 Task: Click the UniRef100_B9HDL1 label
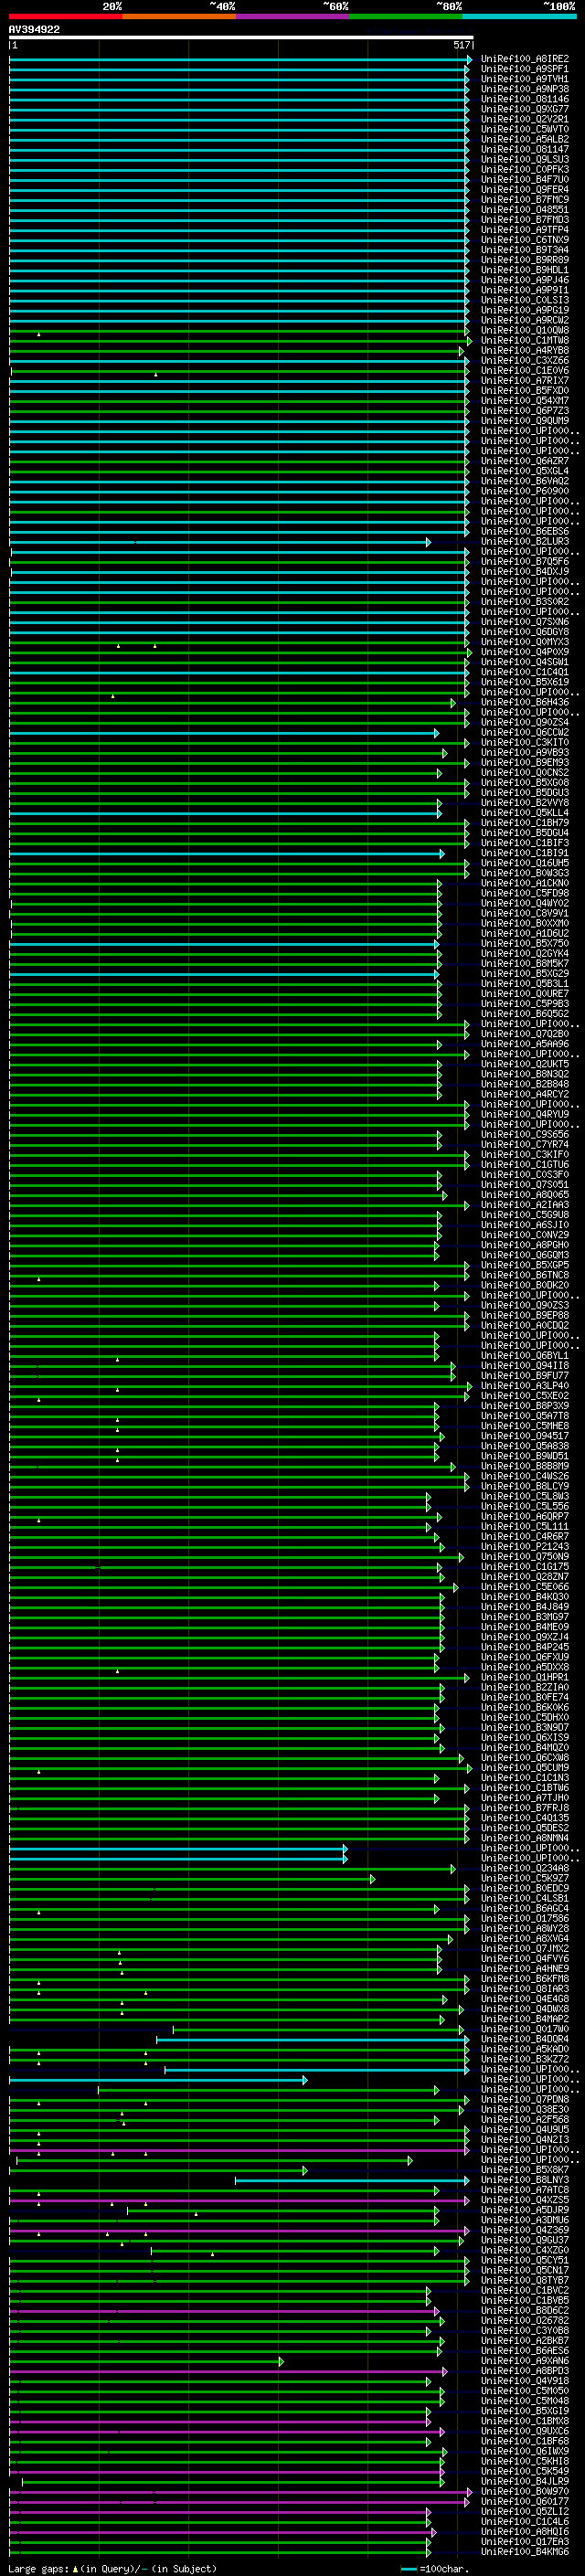[x=525, y=269]
